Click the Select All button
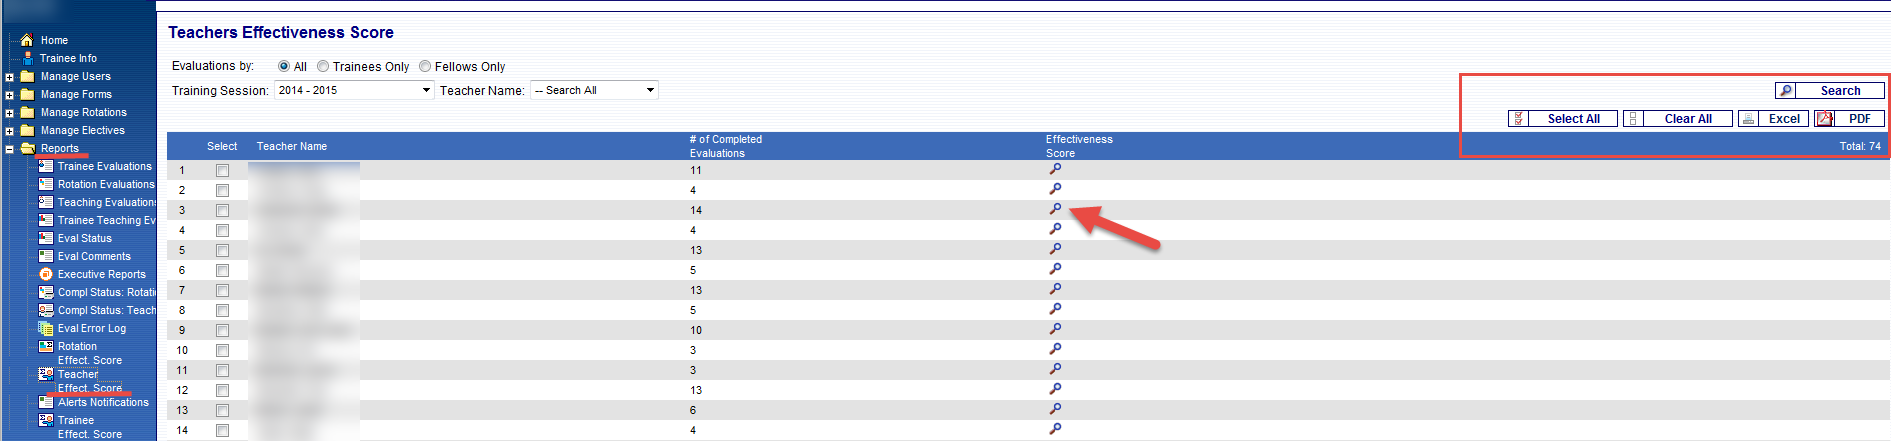The height and width of the screenshot is (441, 1891). [x=1573, y=118]
